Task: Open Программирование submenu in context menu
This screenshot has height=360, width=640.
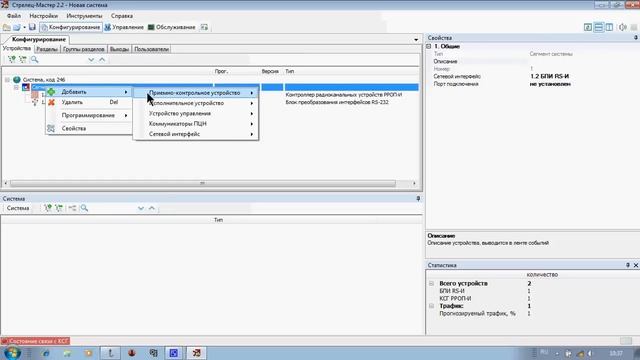Action: (89, 116)
